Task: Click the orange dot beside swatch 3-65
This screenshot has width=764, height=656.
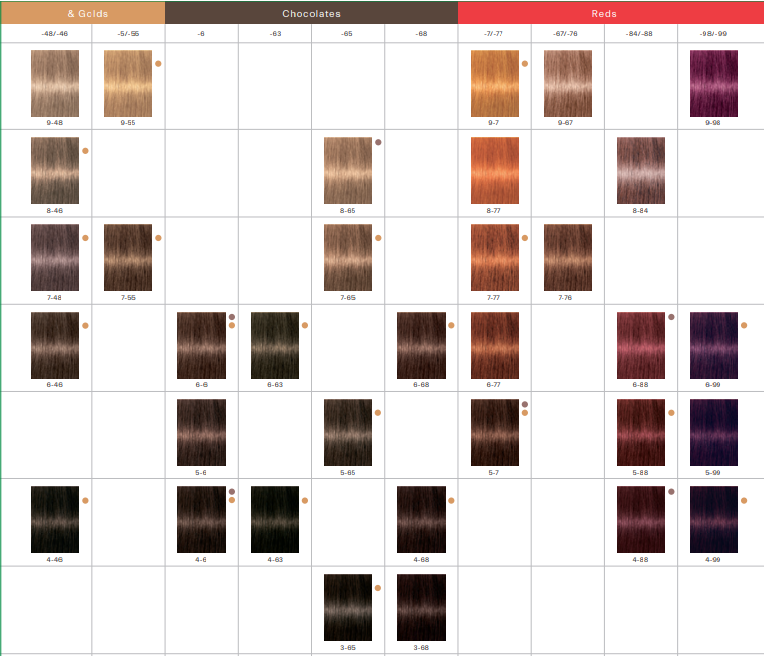Action: point(378,588)
